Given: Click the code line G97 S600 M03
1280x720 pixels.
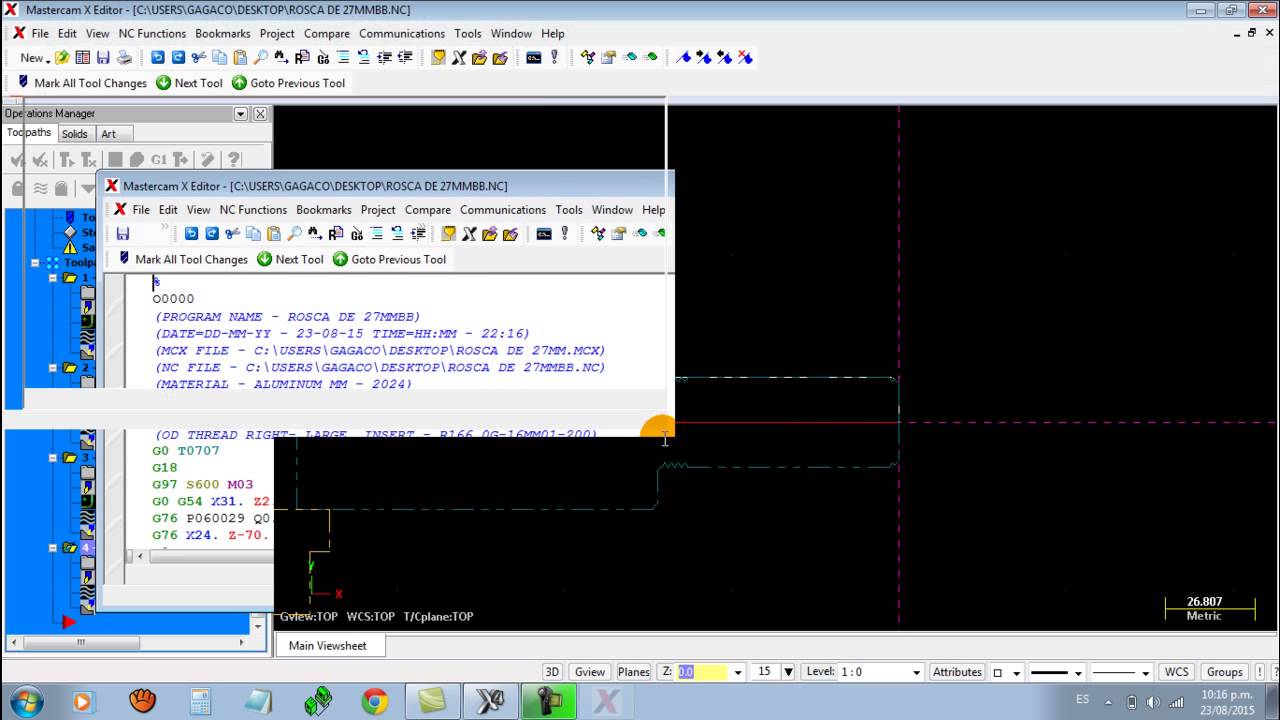Looking at the screenshot, I should pos(202,484).
